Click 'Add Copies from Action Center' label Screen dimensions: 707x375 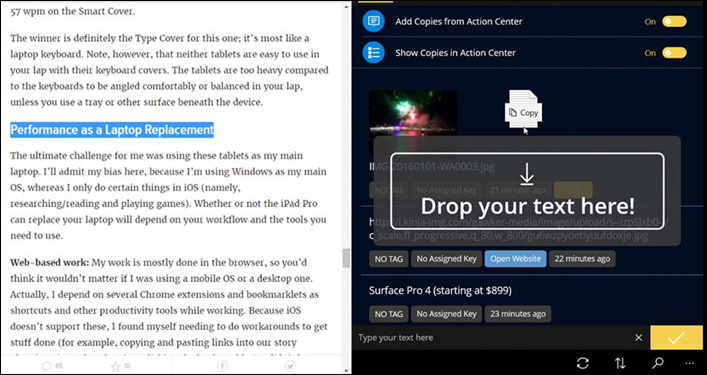coord(459,21)
